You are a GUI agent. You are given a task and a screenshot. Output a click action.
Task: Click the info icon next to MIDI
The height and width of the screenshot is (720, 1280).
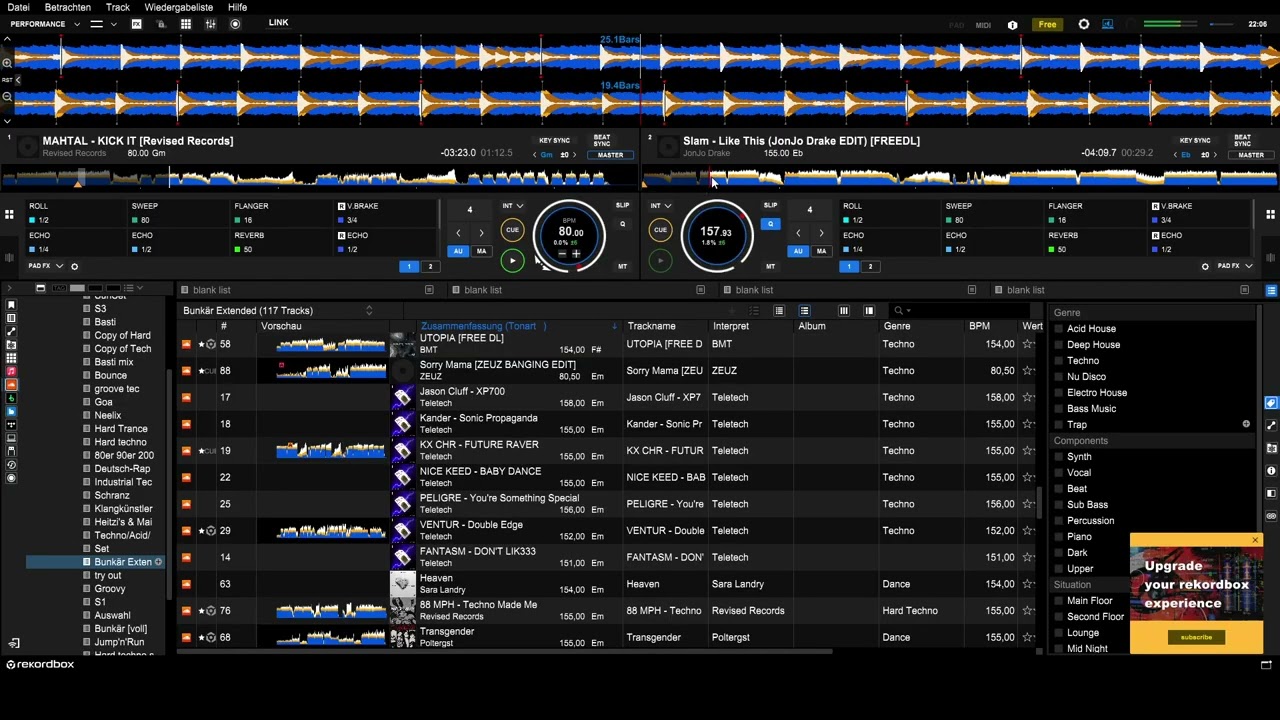pyautogui.click(x=1013, y=25)
